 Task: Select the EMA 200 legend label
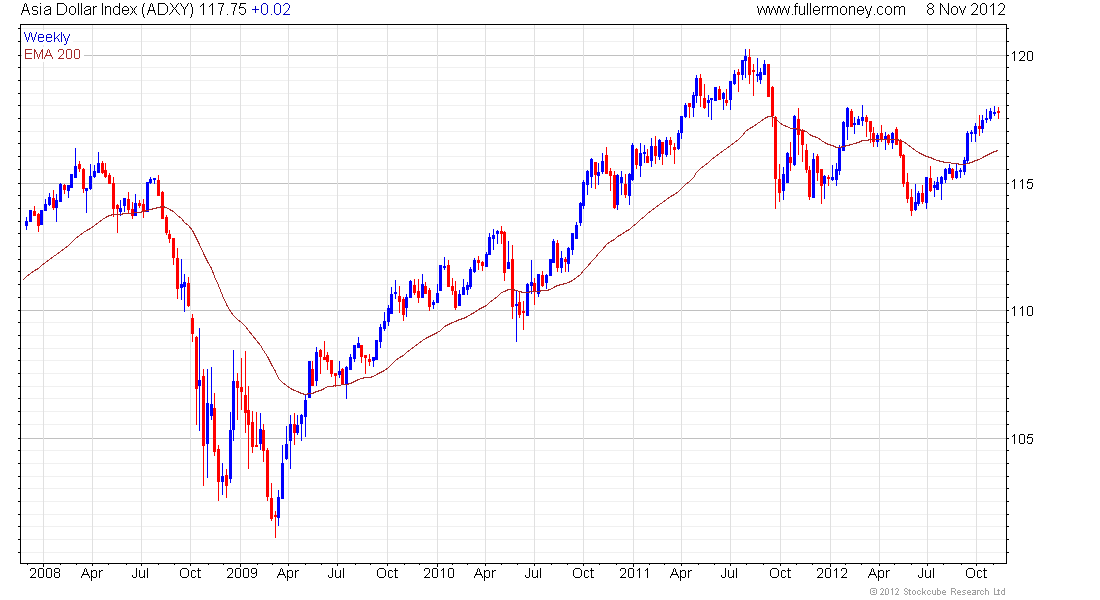click(x=53, y=54)
